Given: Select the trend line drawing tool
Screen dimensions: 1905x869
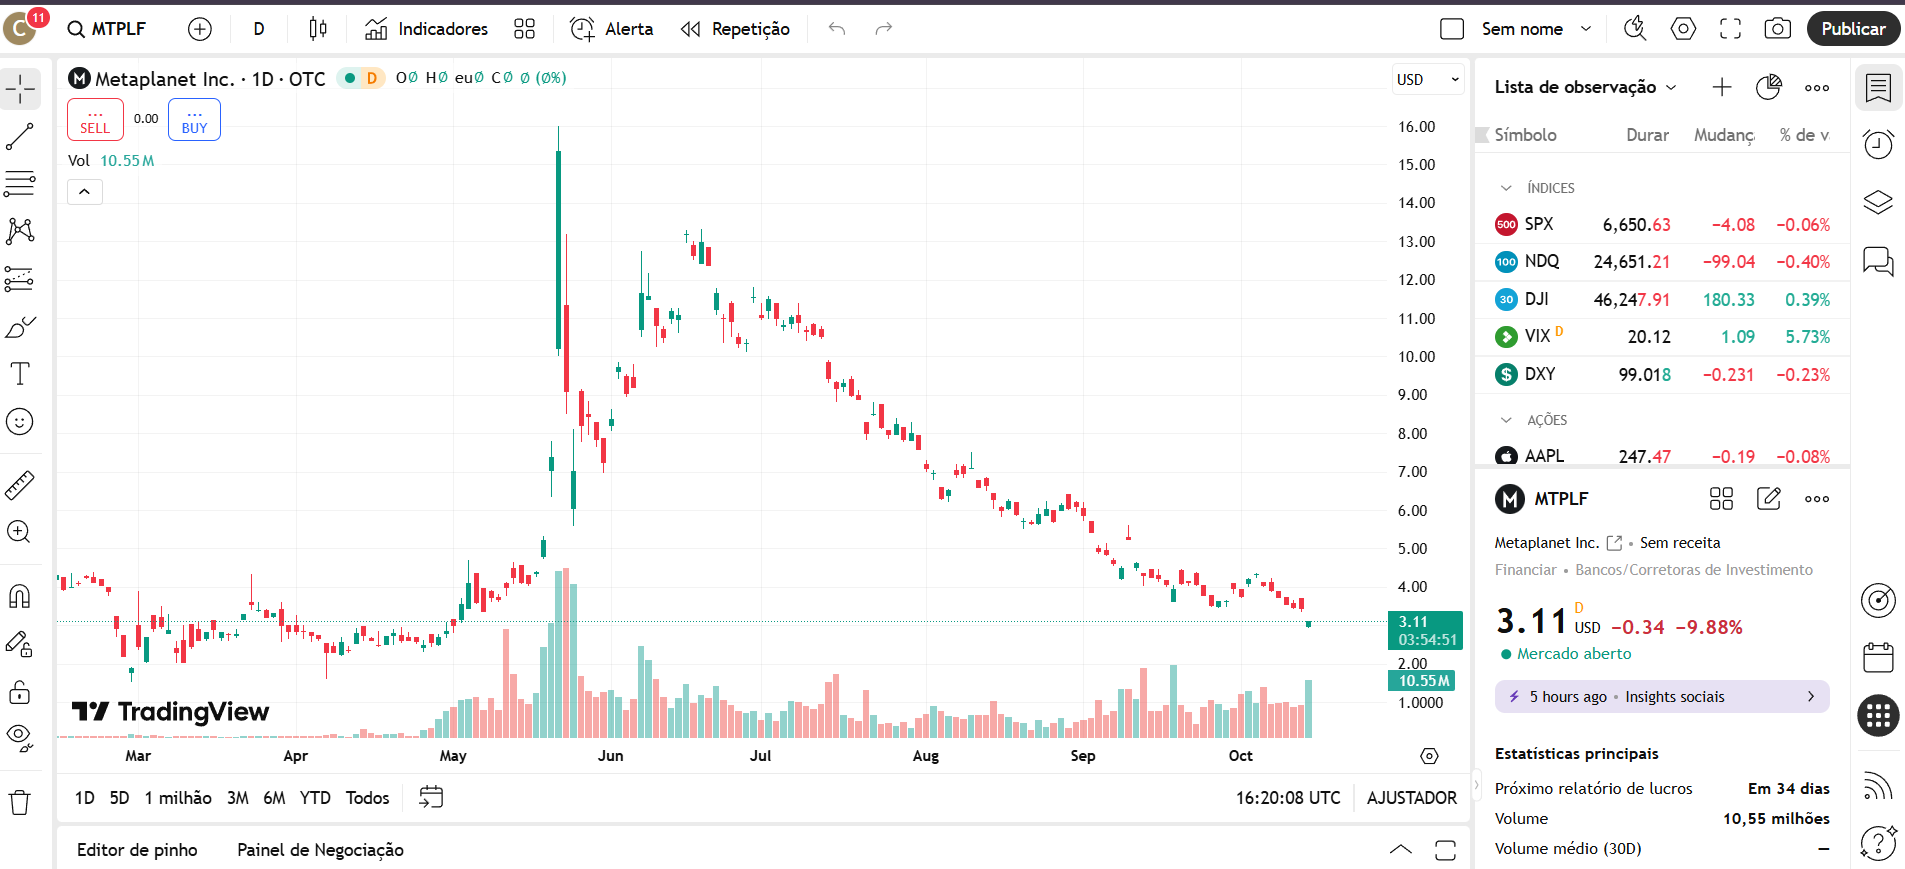Looking at the screenshot, I should [x=20, y=137].
